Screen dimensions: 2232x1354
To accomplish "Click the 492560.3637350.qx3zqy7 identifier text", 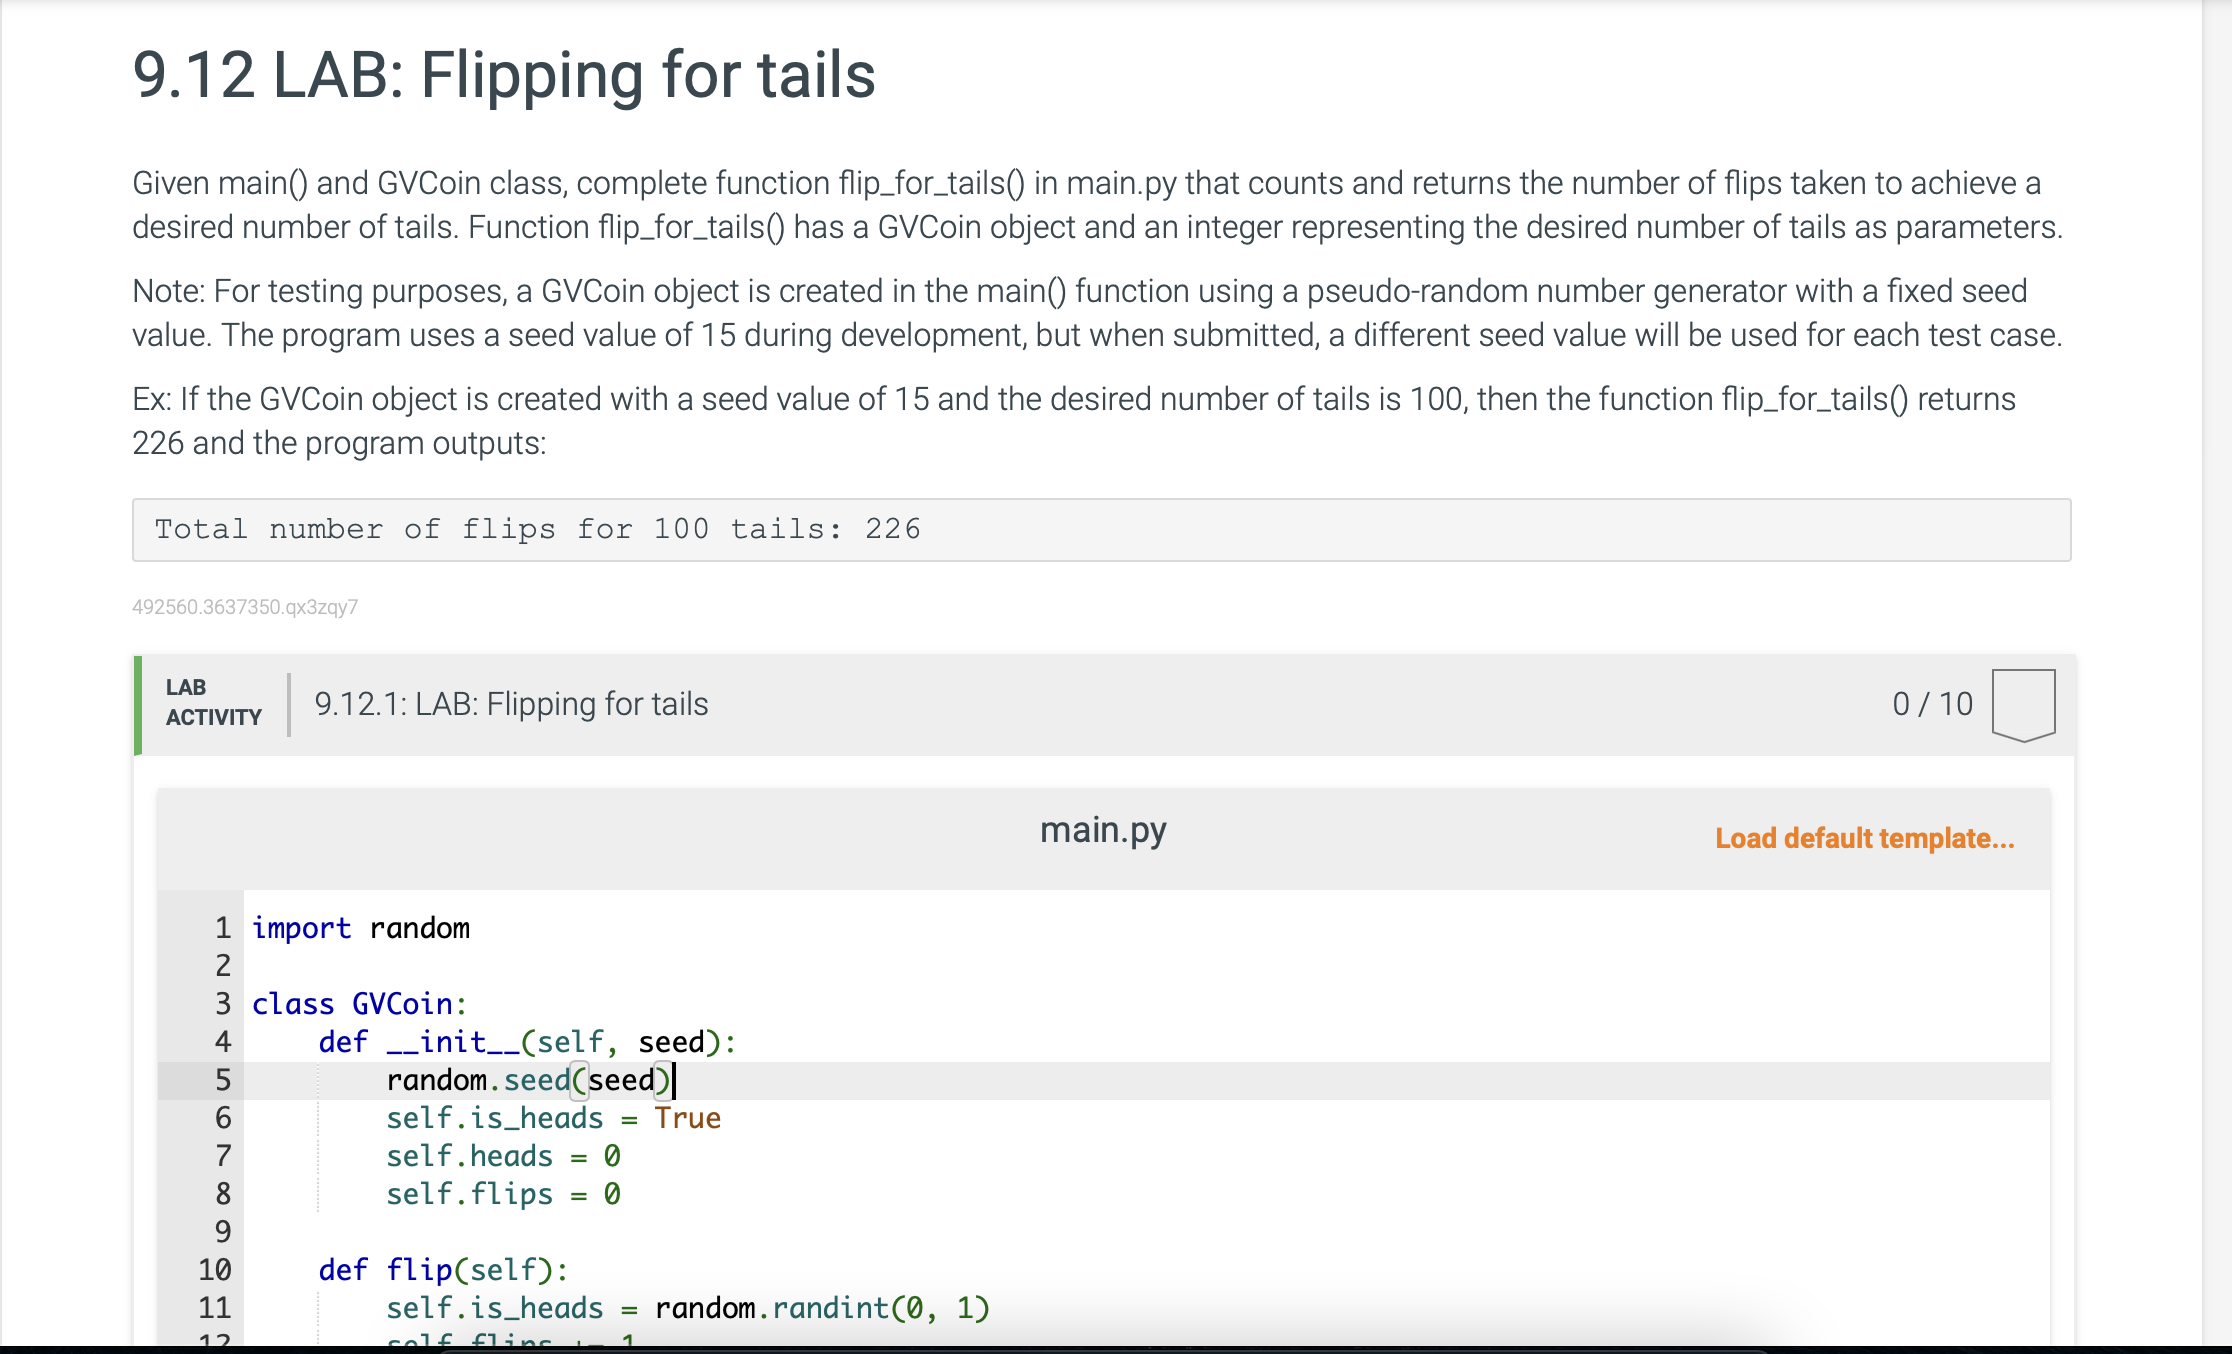I will [245, 606].
